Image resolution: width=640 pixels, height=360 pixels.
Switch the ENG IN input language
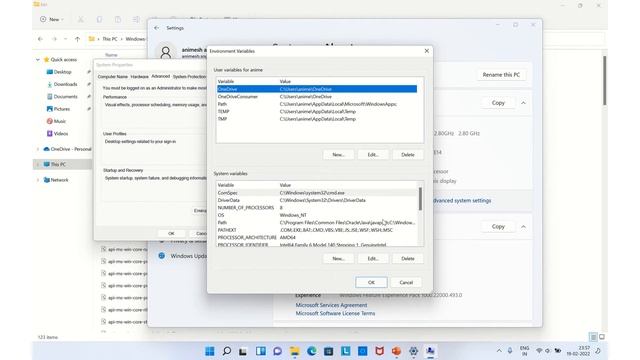coord(524,351)
